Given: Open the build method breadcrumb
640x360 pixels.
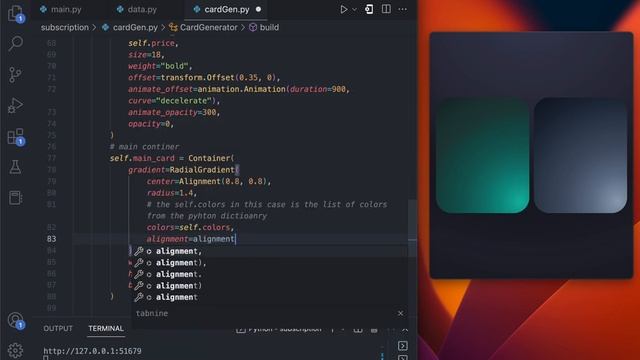Looking at the screenshot, I should 264,27.
